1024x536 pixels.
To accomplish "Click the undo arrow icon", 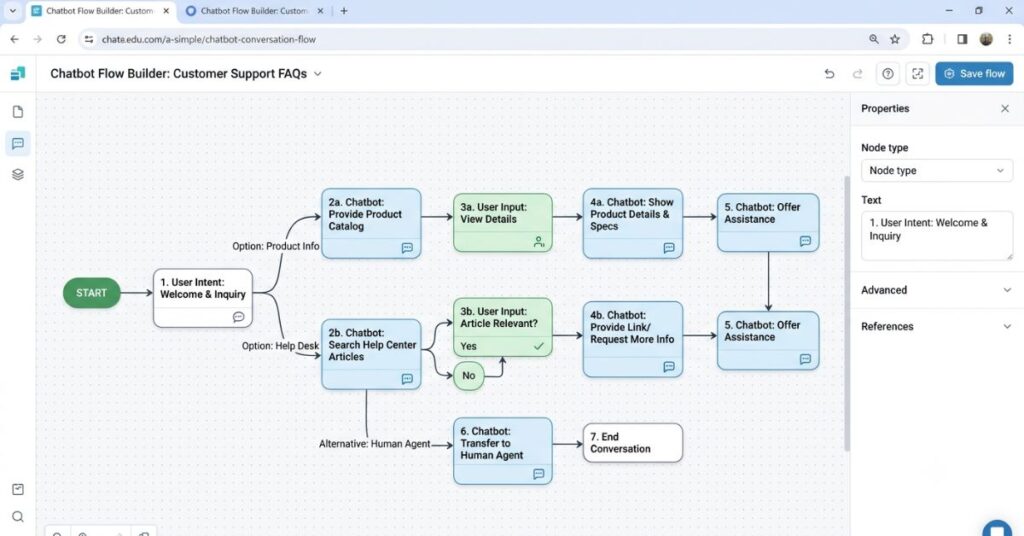I will coord(829,74).
